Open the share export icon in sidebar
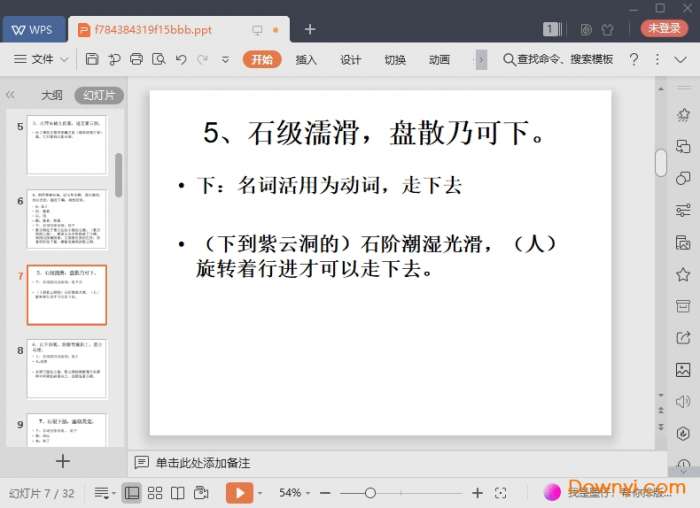 point(683,338)
